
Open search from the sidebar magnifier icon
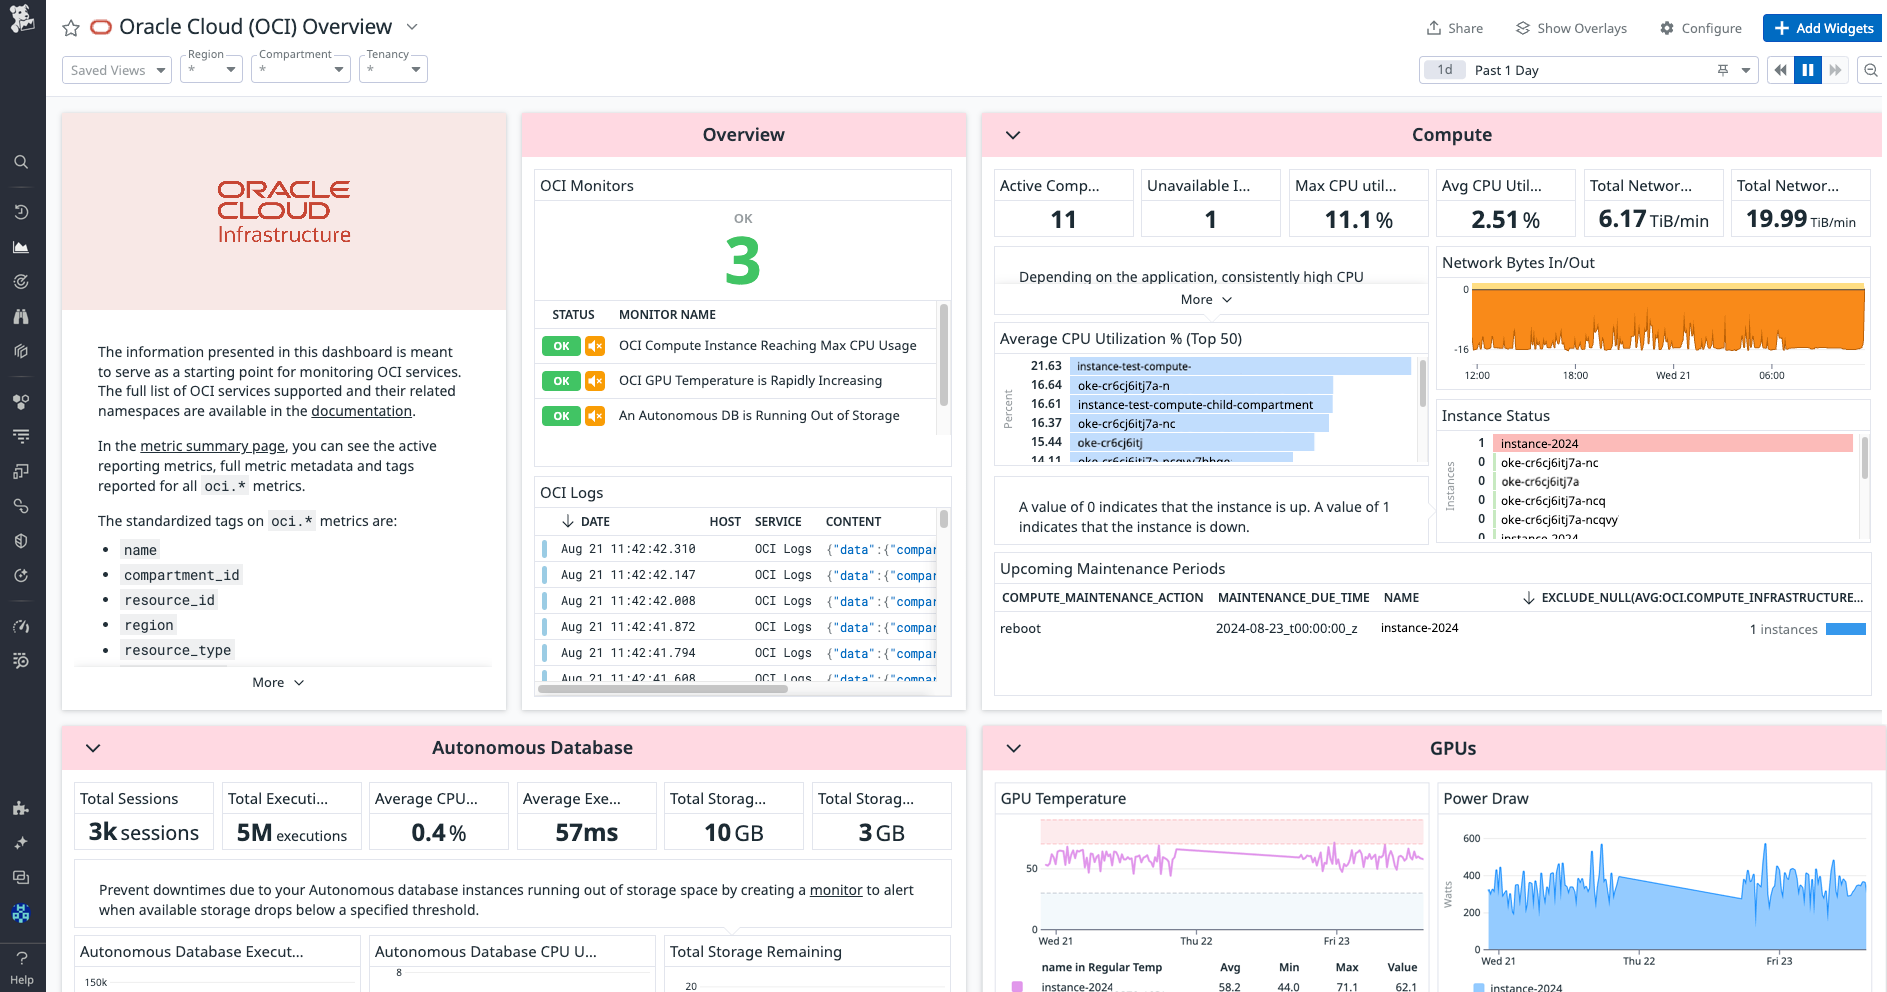(x=21, y=161)
